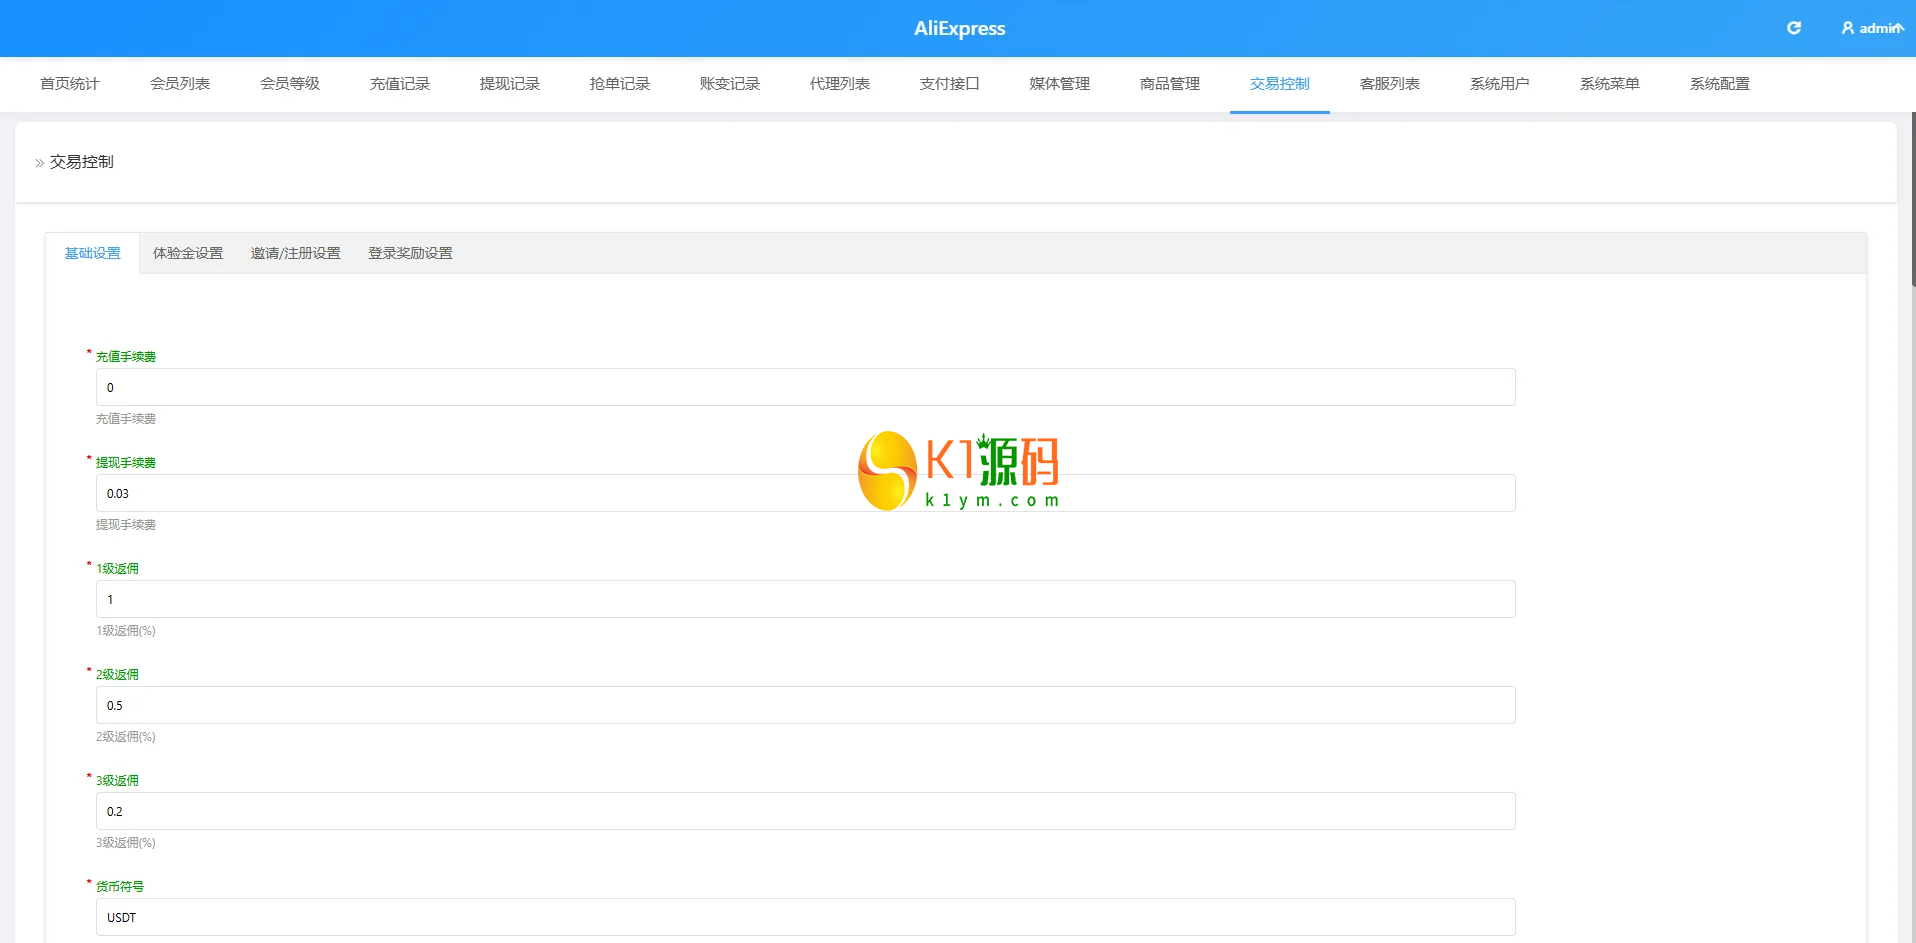
Task: Switch to 邀请/注册设置 tab
Action: click(x=296, y=254)
